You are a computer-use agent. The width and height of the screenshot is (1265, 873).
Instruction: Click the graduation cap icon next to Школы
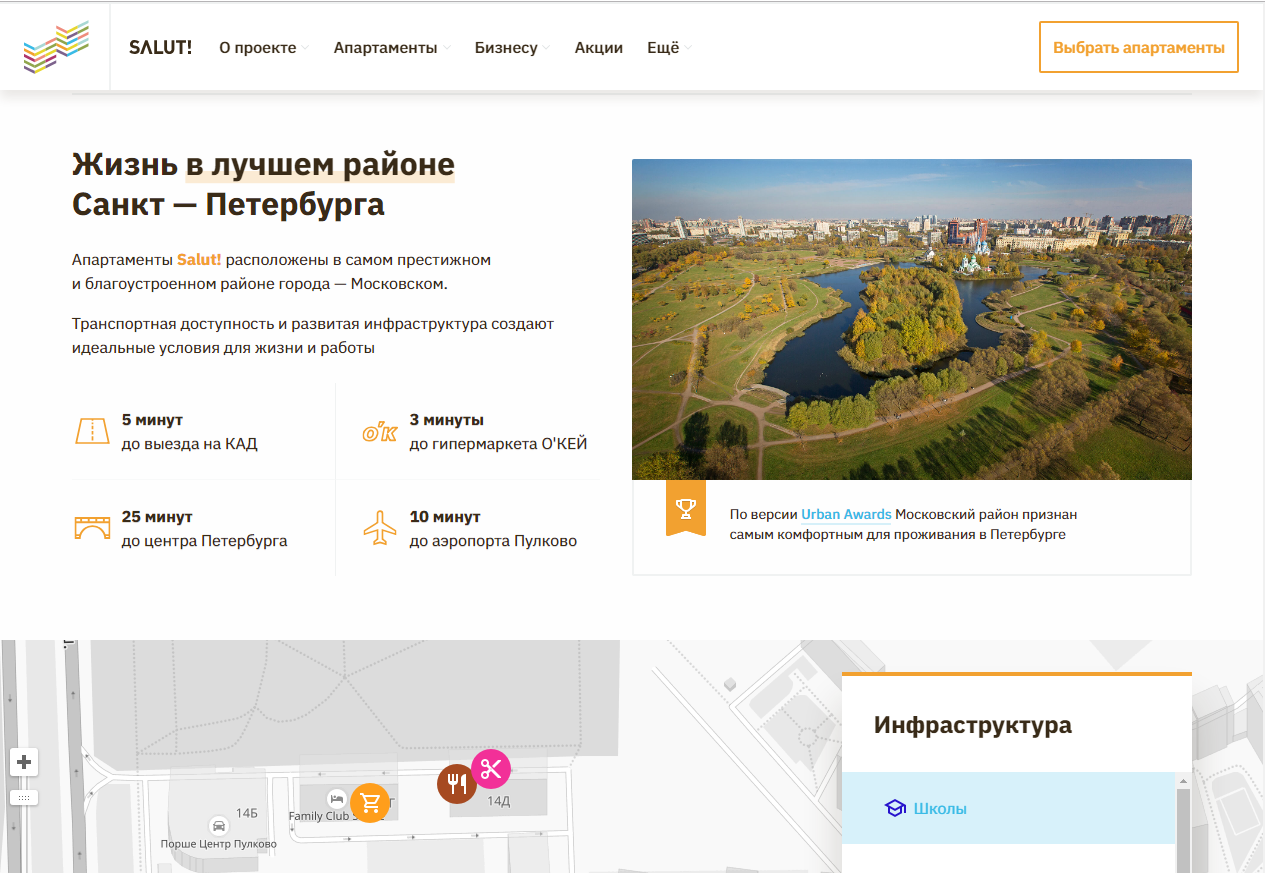895,808
